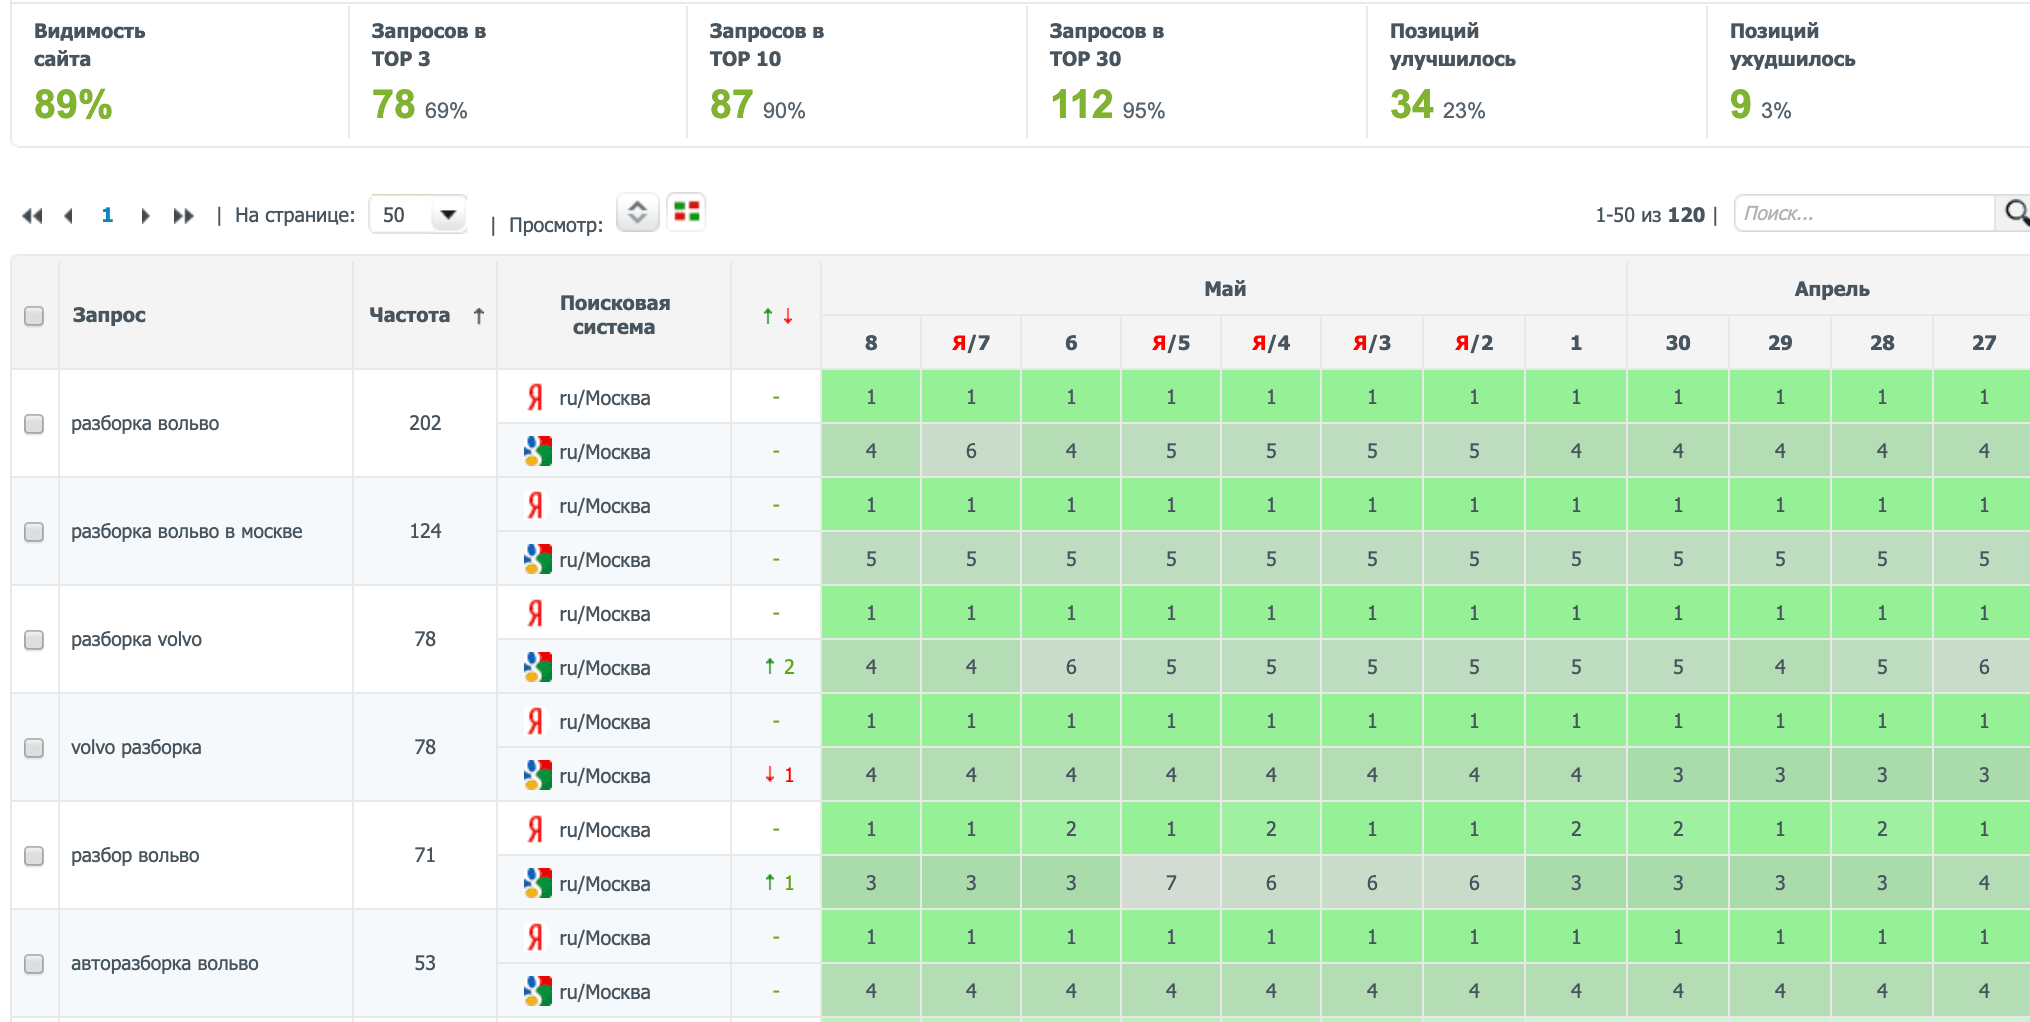Click the up-down arrows view icon
The height and width of the screenshot is (1022, 2030).
click(x=637, y=212)
